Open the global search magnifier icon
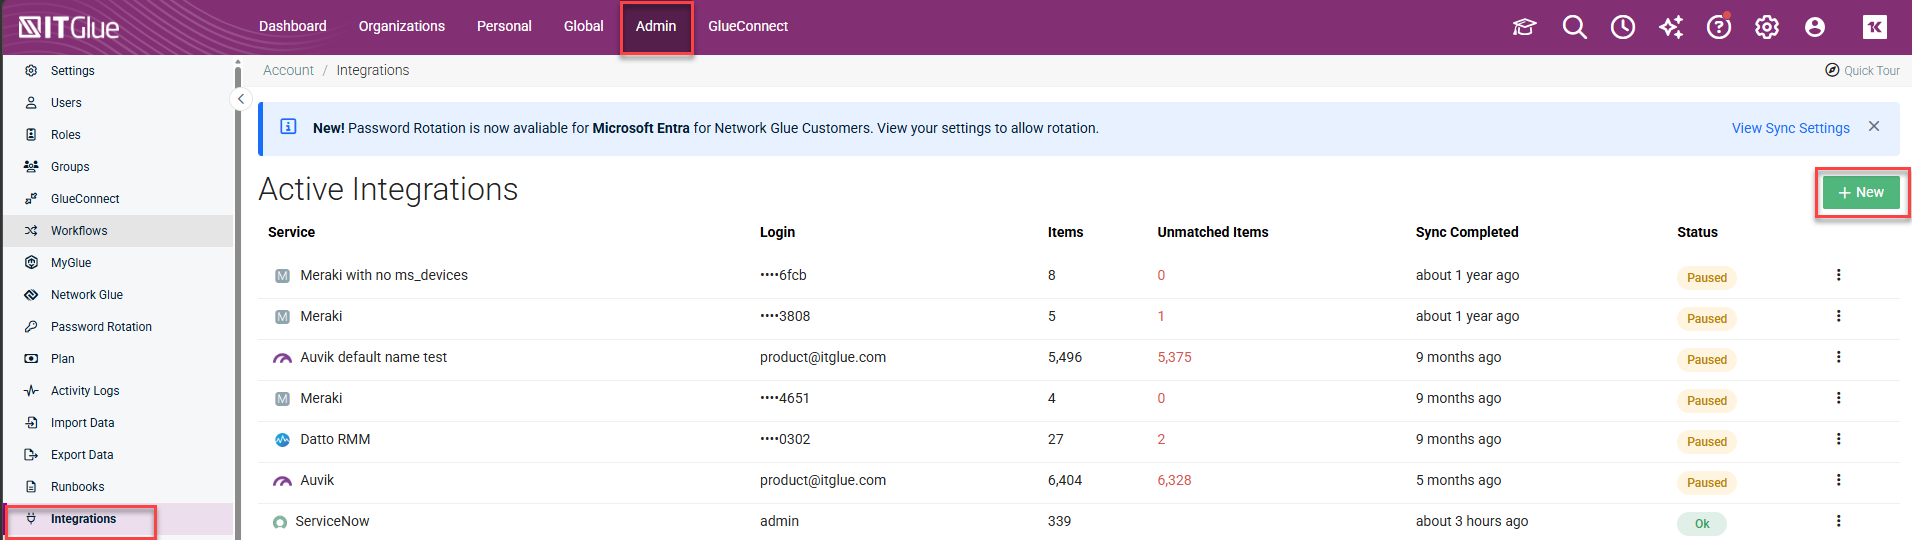 point(1574,27)
